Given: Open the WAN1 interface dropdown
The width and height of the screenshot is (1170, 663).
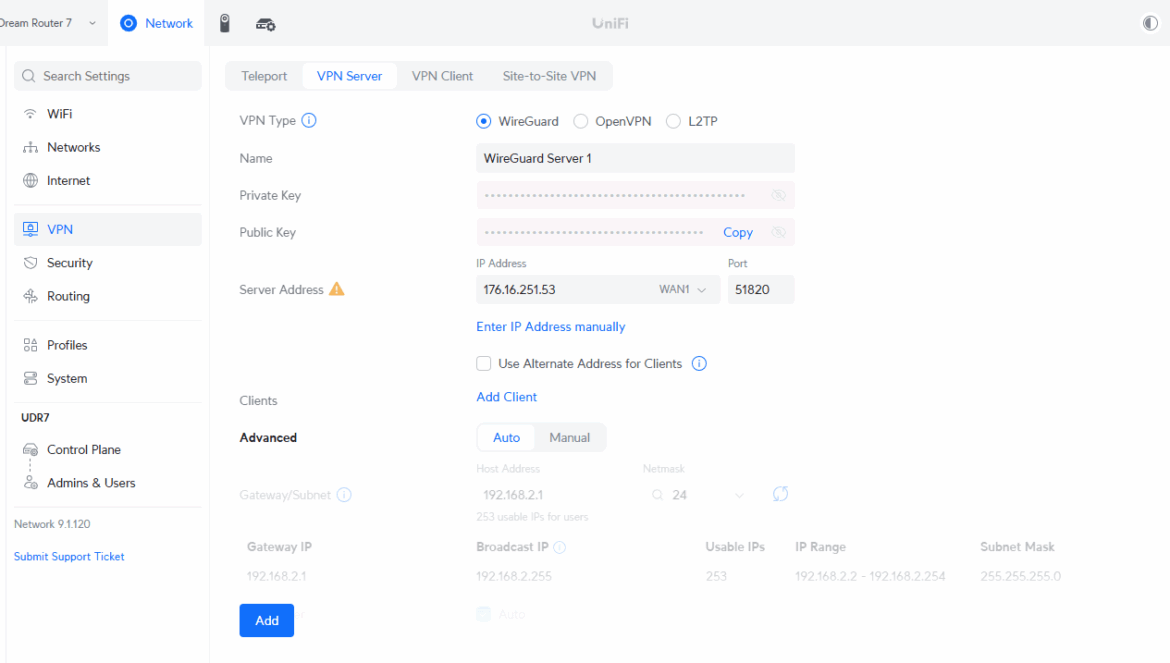Looking at the screenshot, I should 683,289.
